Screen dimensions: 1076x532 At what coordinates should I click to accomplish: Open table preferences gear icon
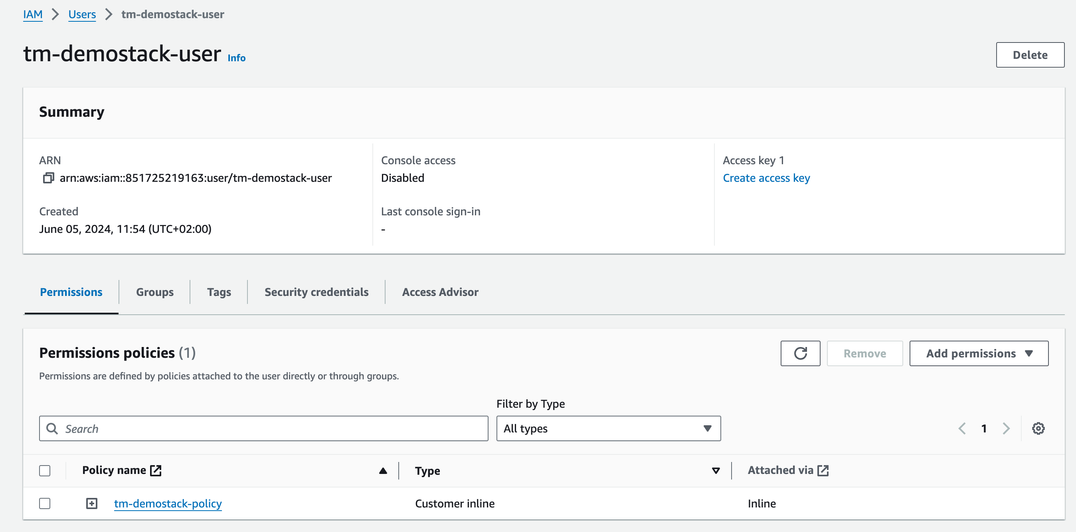tap(1038, 428)
